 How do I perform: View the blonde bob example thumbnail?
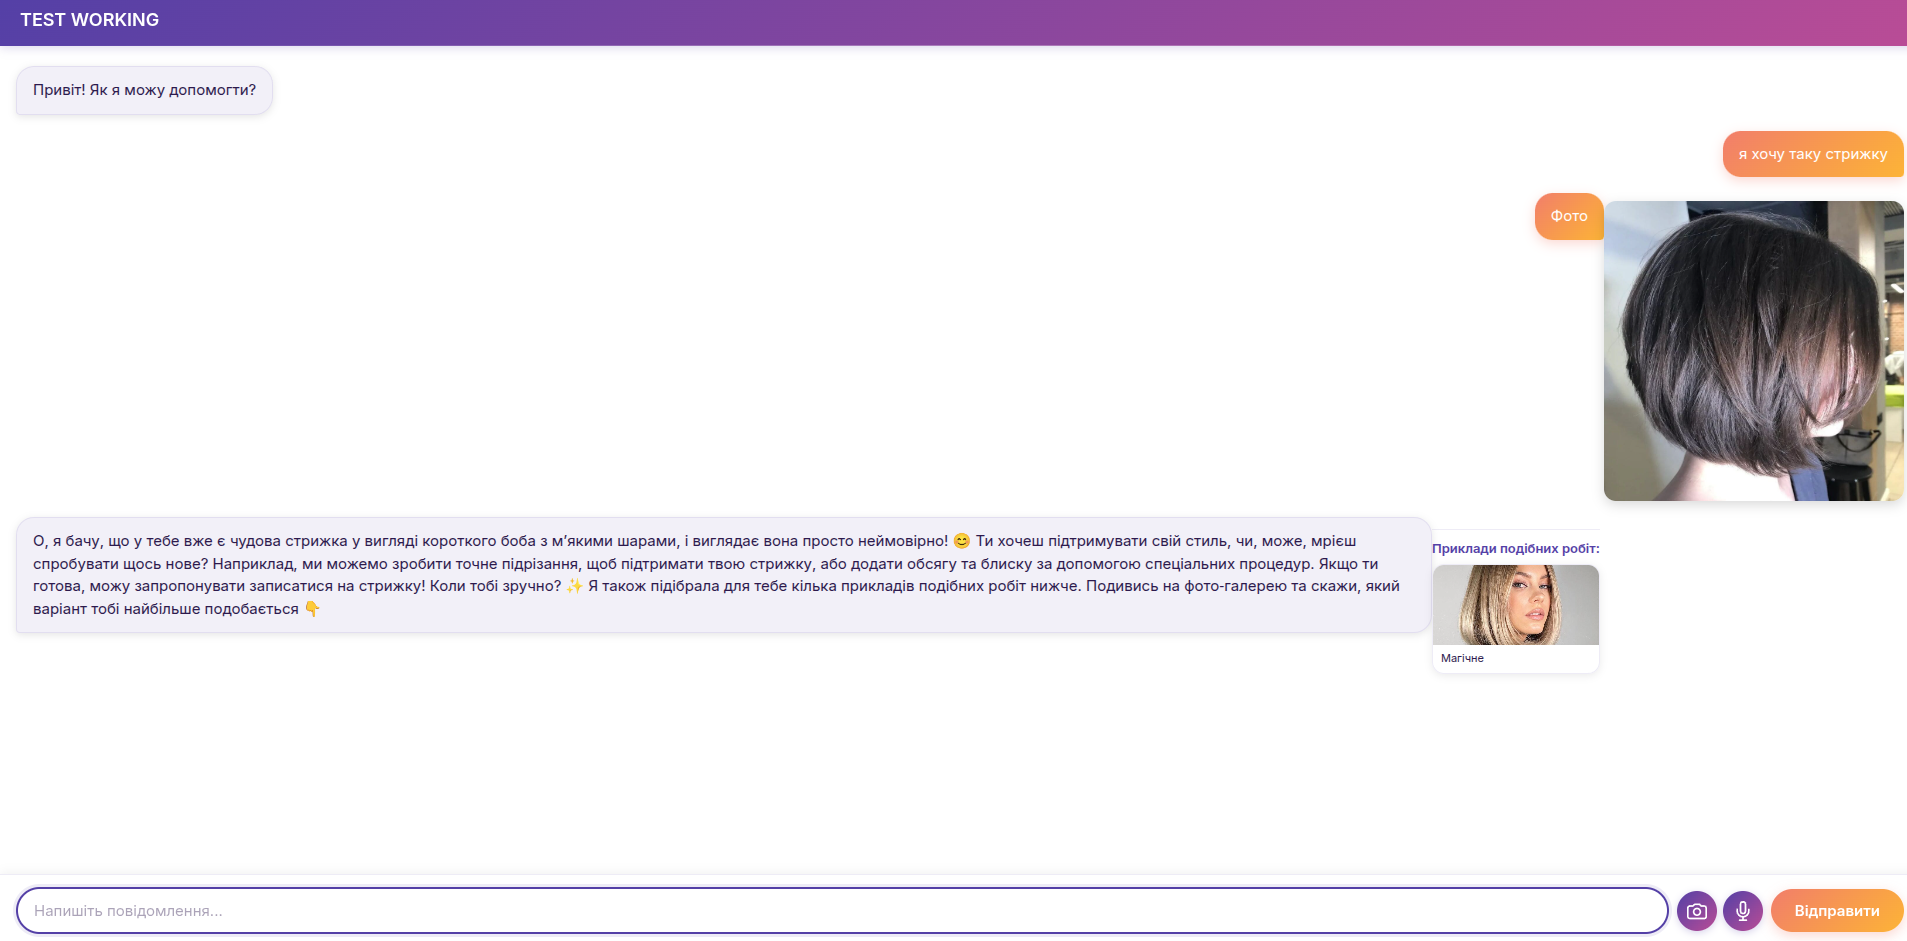point(1515,605)
